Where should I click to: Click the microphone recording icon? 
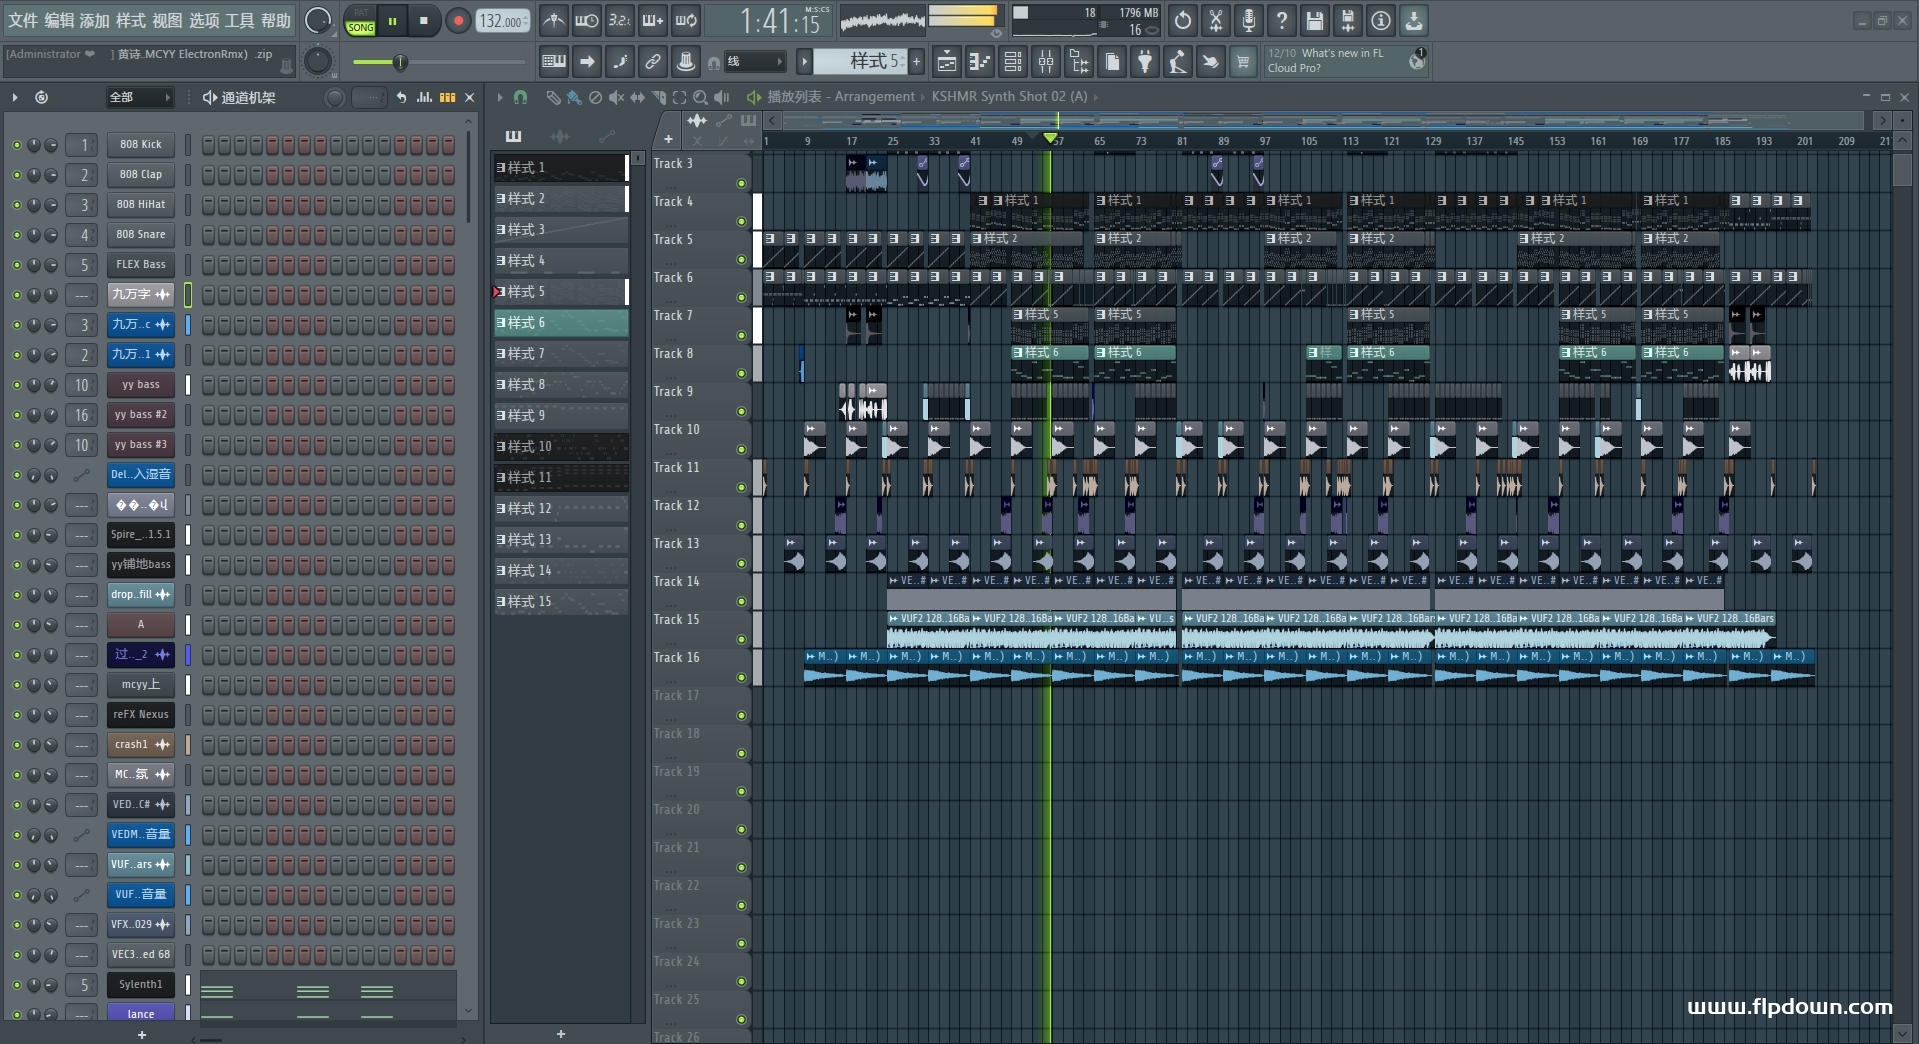1248,20
